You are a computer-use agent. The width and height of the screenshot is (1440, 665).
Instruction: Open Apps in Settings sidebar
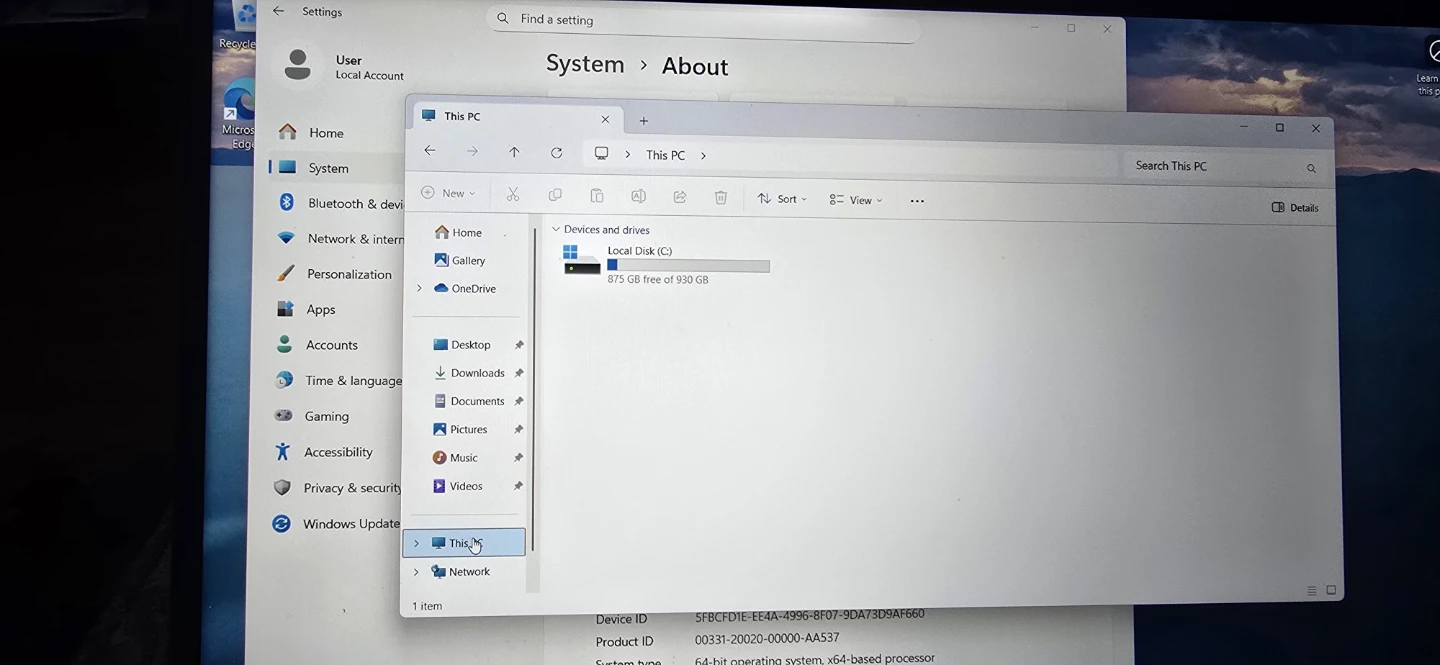coord(306,309)
